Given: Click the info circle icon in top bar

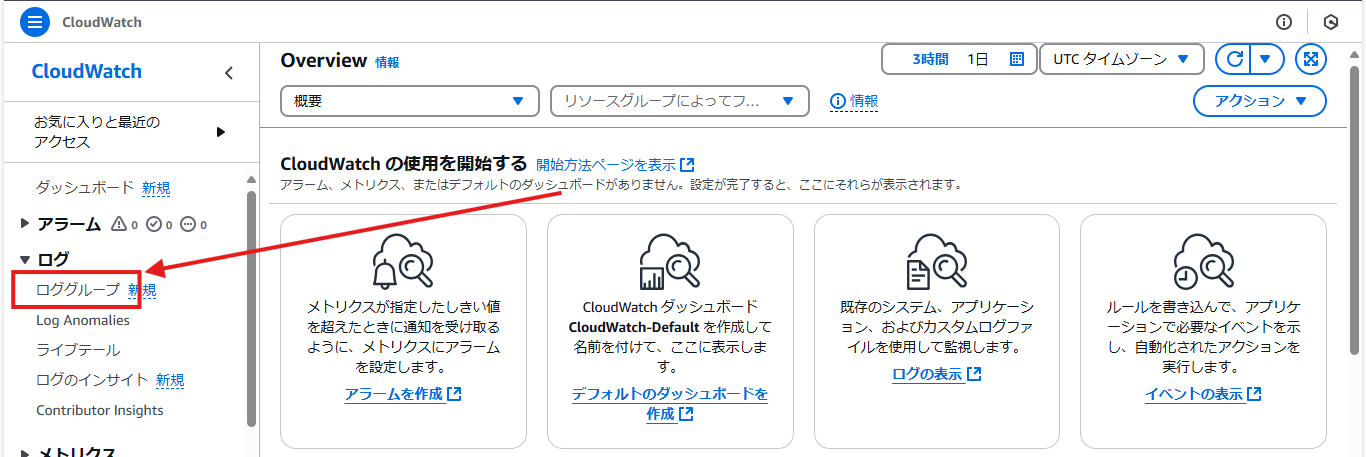Looking at the screenshot, I should (x=1284, y=22).
